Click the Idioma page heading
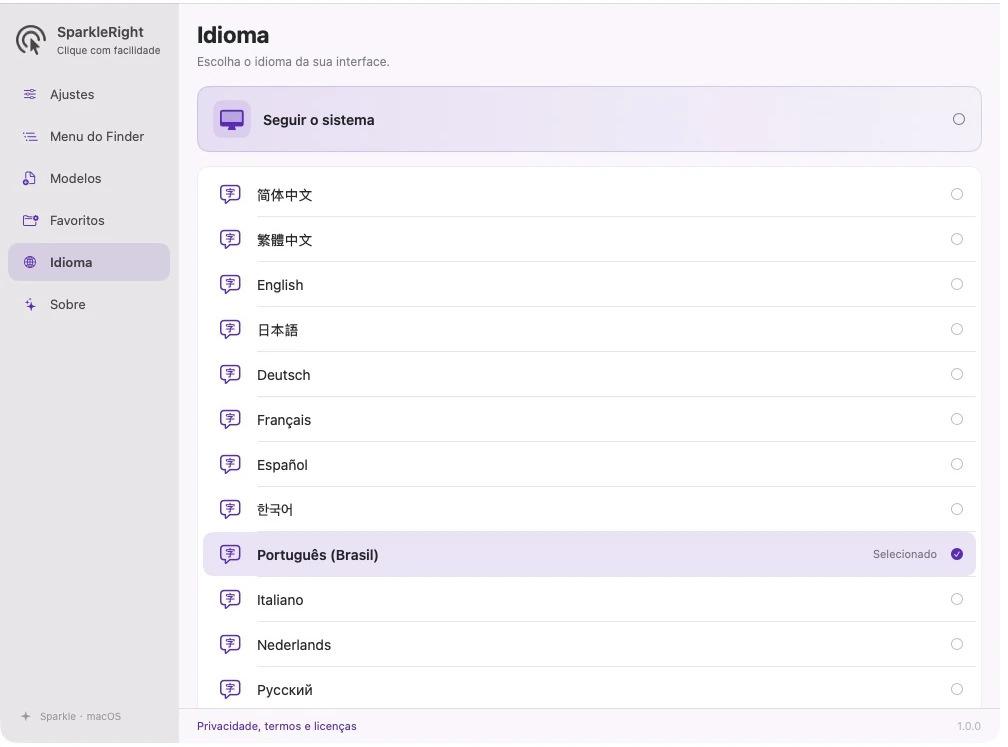1008x747 pixels. click(233, 35)
